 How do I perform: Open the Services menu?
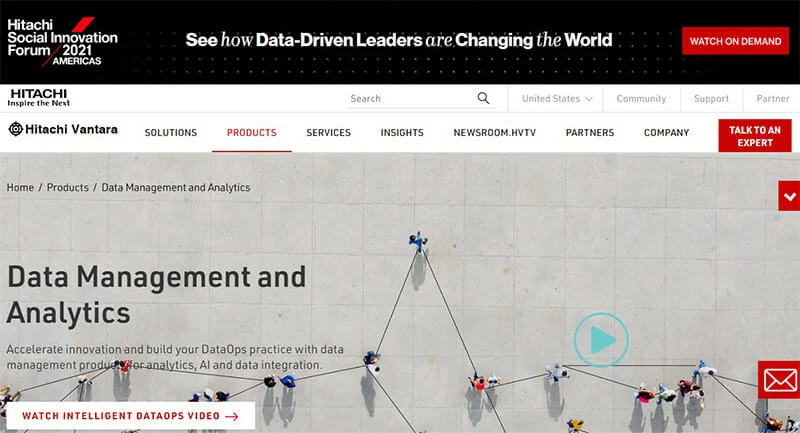click(329, 133)
